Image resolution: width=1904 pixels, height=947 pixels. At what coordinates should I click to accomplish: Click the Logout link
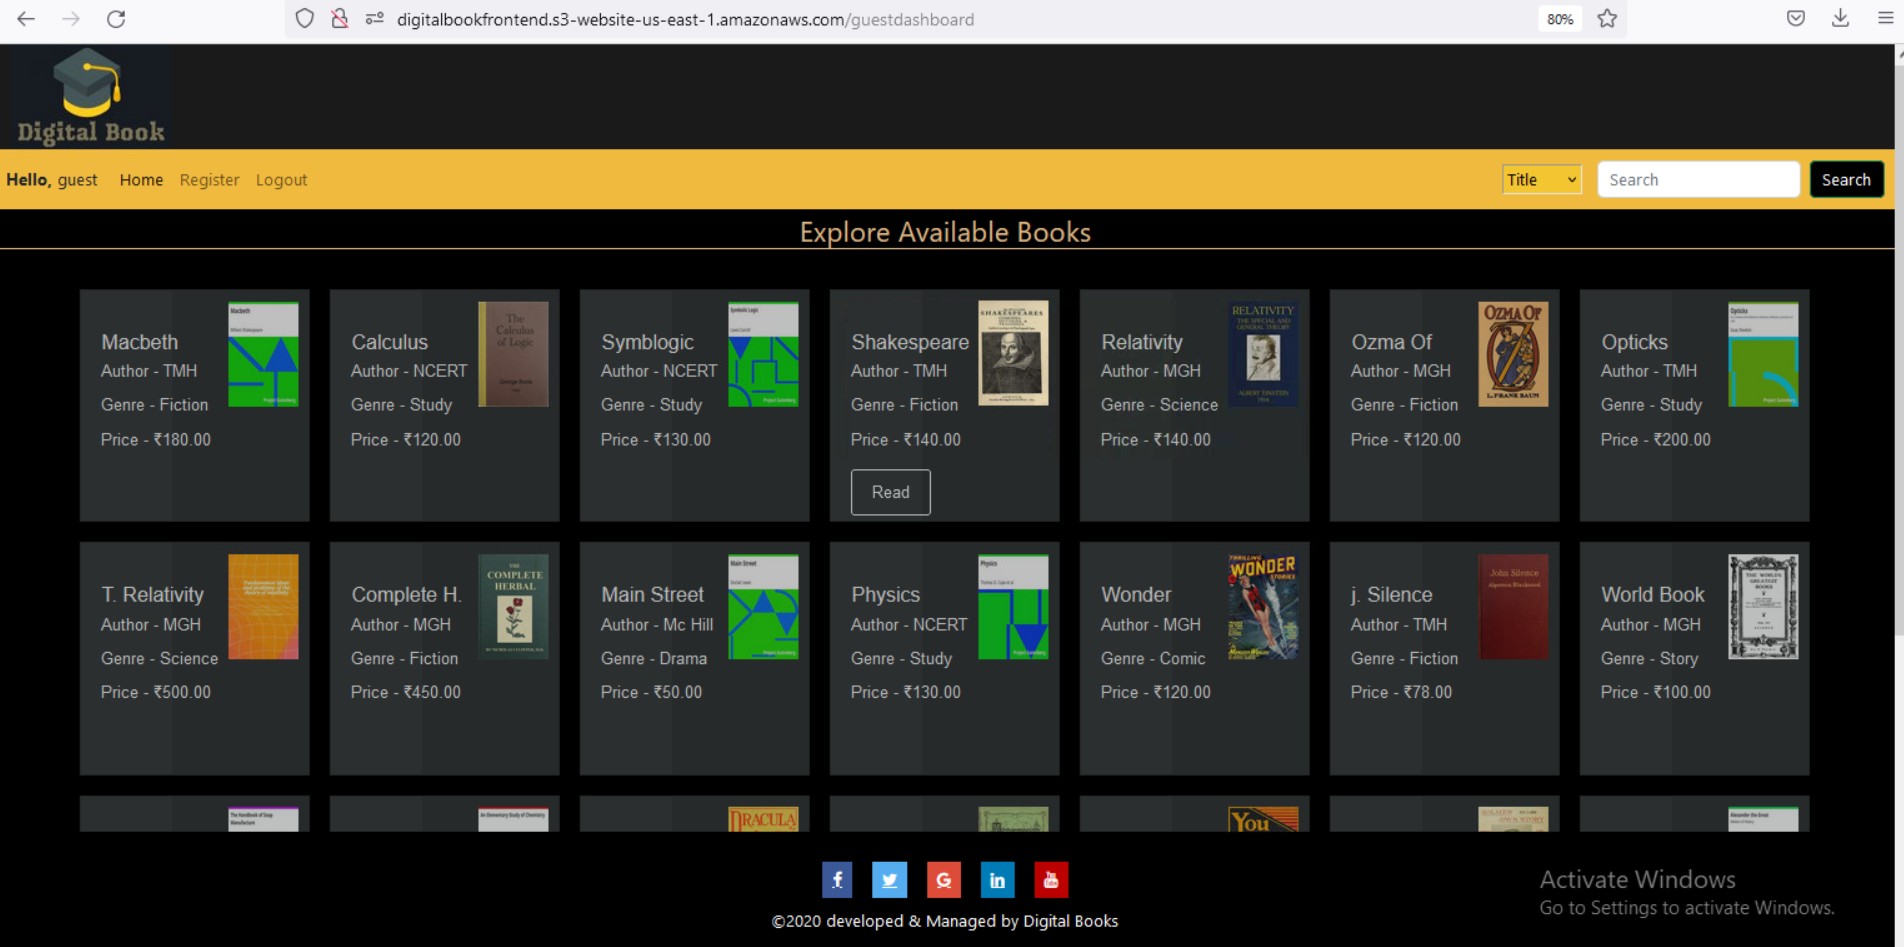pos(281,179)
